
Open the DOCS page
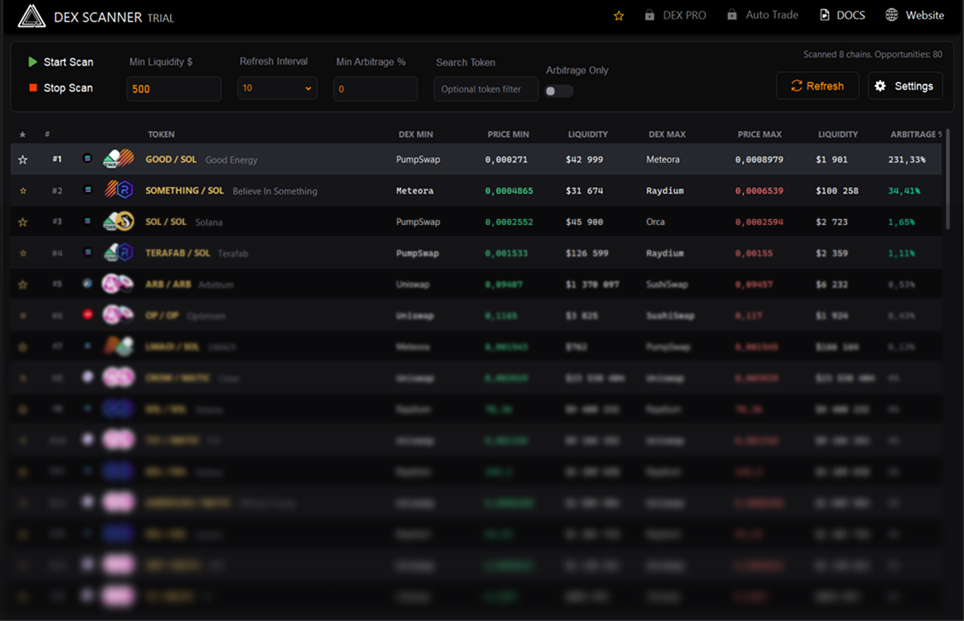(842, 16)
